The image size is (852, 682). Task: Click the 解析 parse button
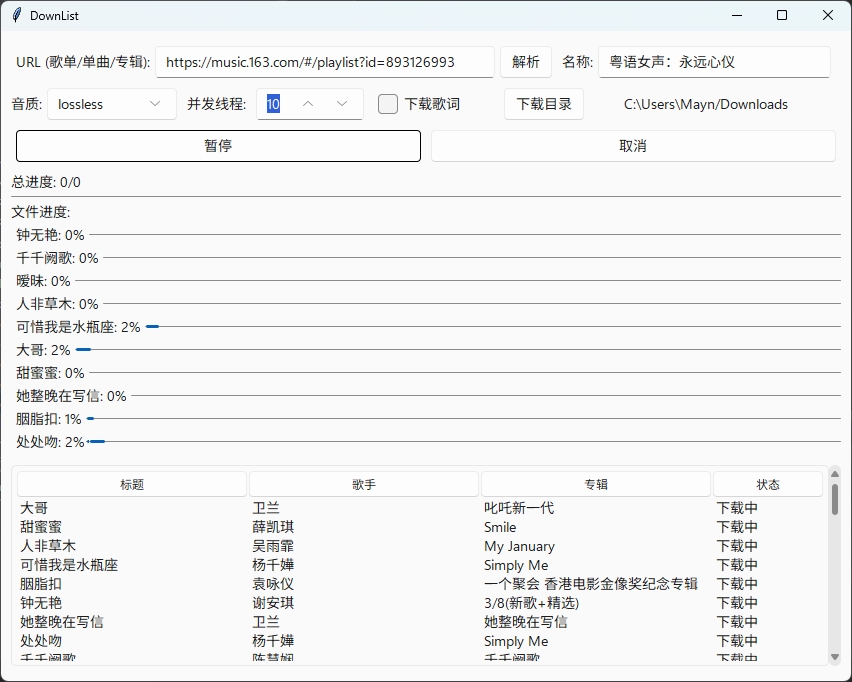pyautogui.click(x=525, y=61)
